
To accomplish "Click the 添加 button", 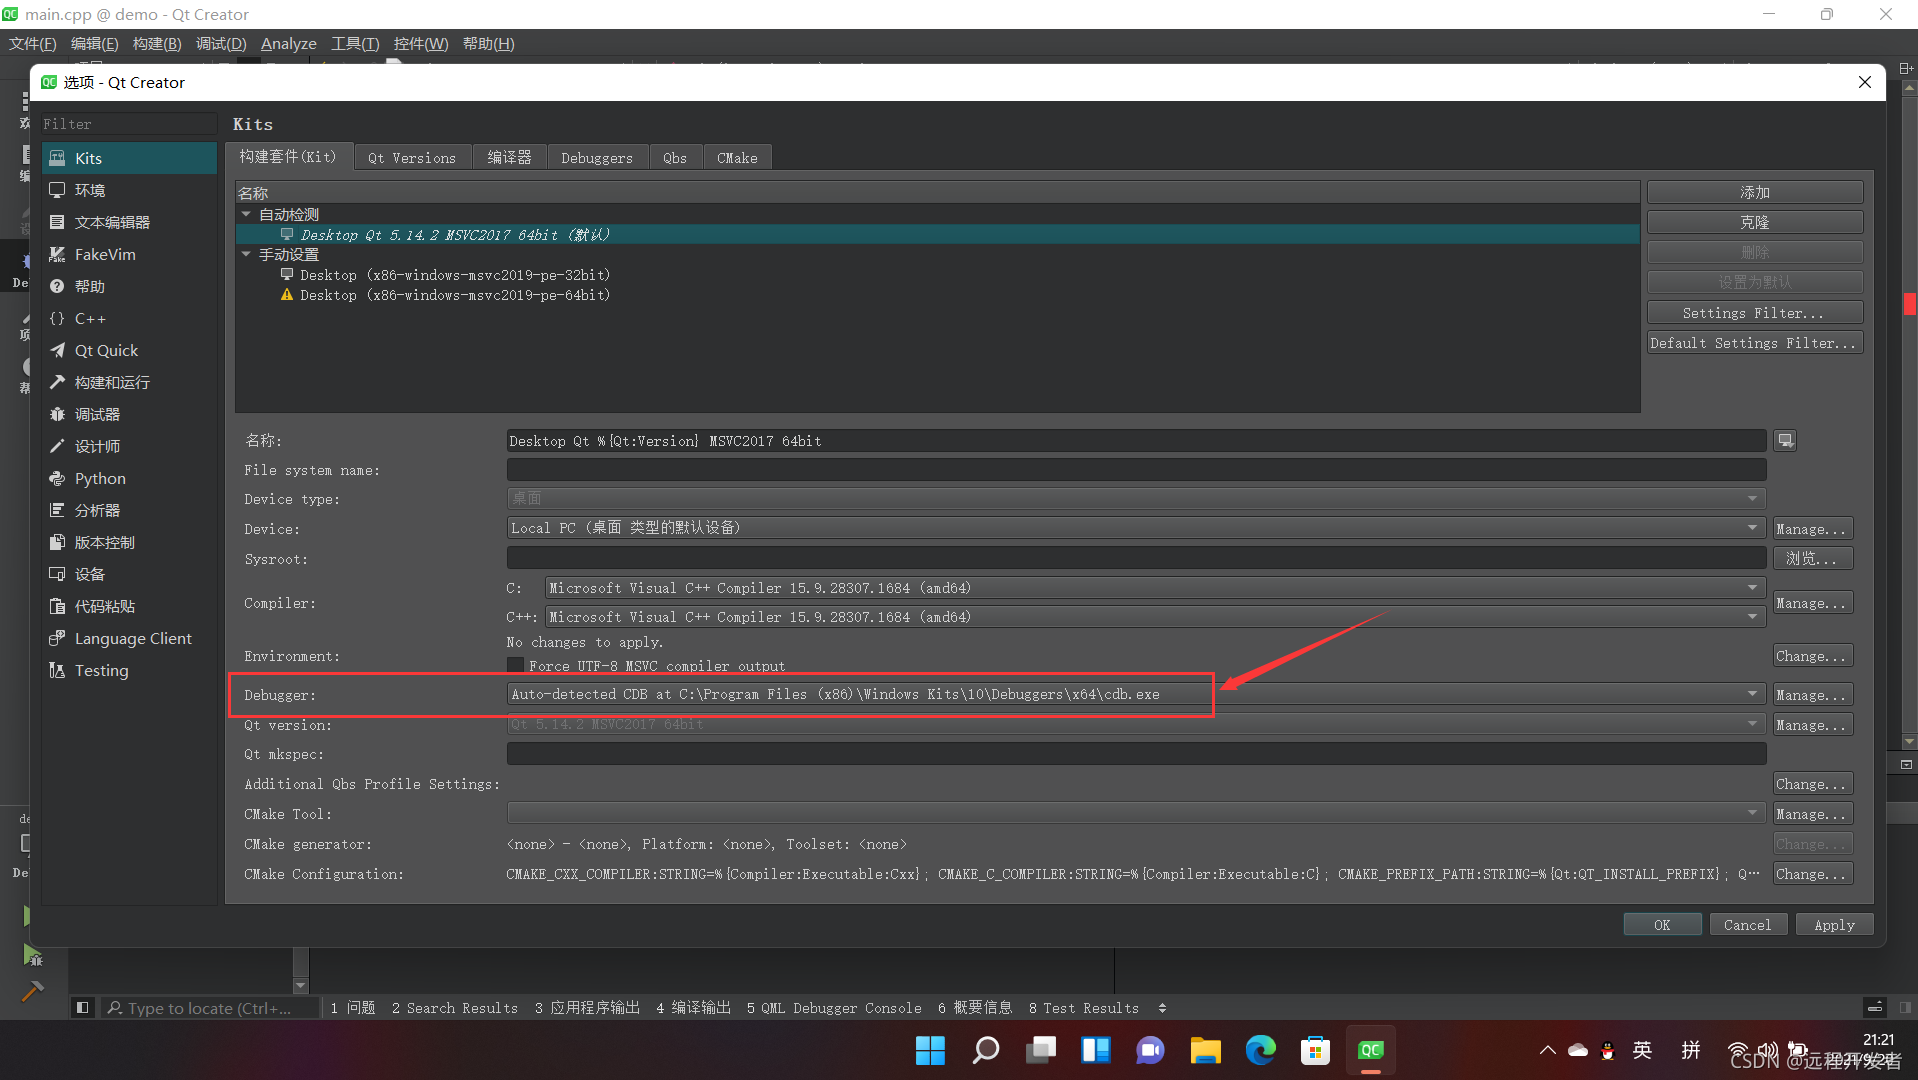I will pos(1754,192).
